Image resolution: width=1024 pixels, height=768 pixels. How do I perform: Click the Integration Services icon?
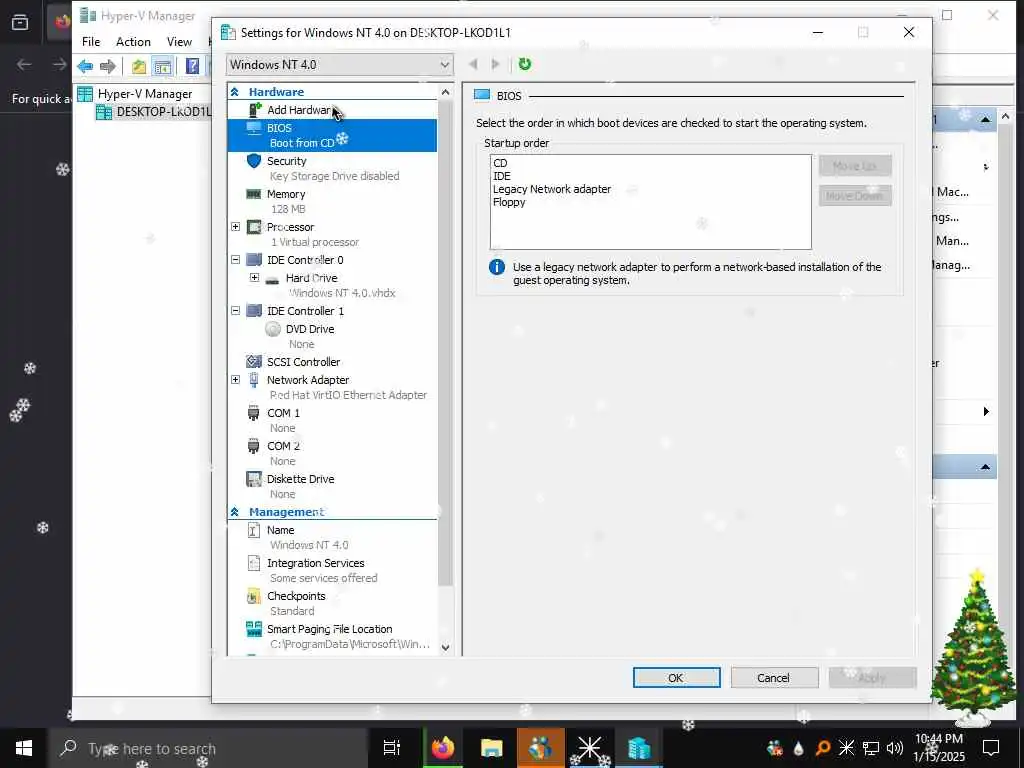[x=253, y=563]
